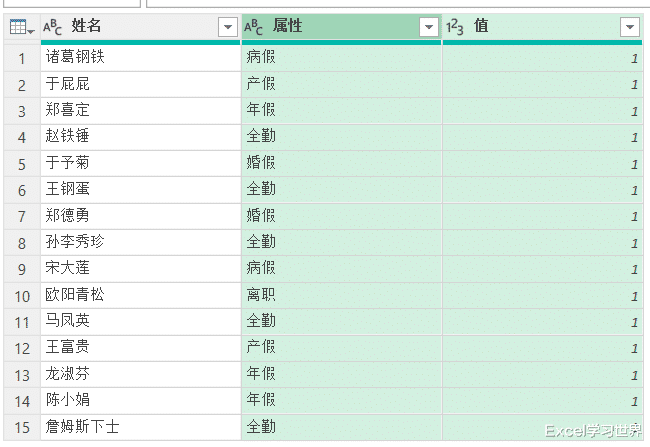Image resolution: width=650 pixels, height=447 pixels.
Task: Select row number 1
Action: coord(20,58)
